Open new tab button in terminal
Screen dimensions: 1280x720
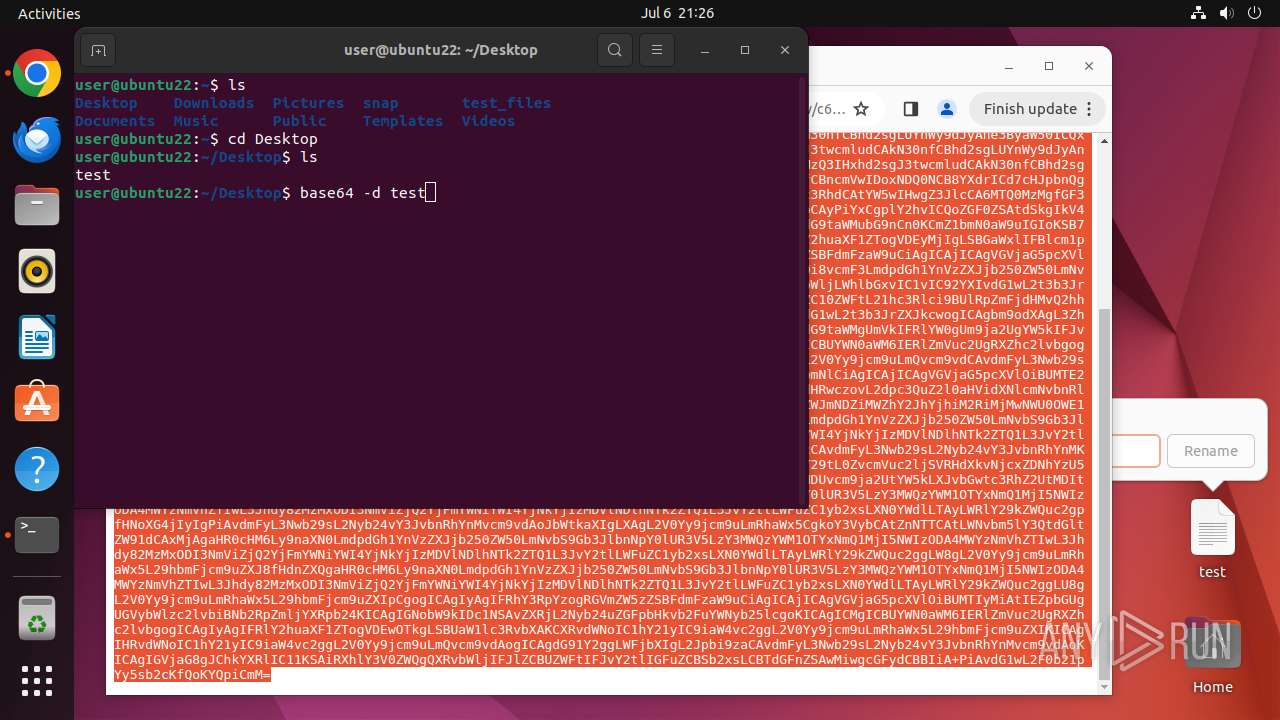(x=98, y=50)
